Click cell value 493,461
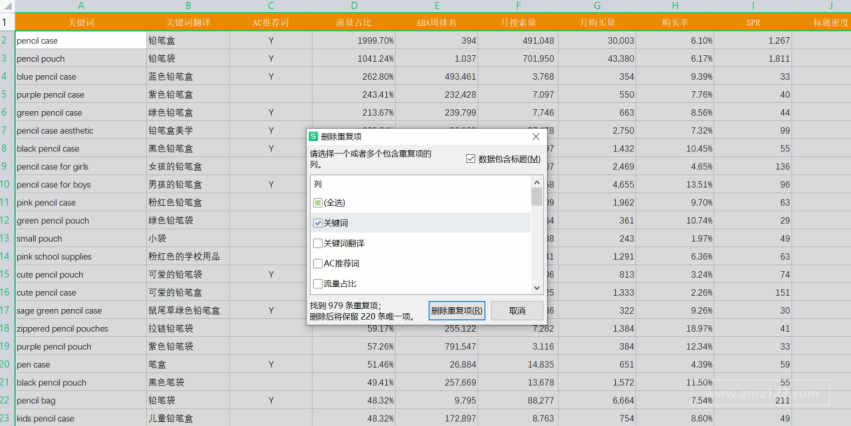This screenshot has height=426, width=851. pos(436,77)
